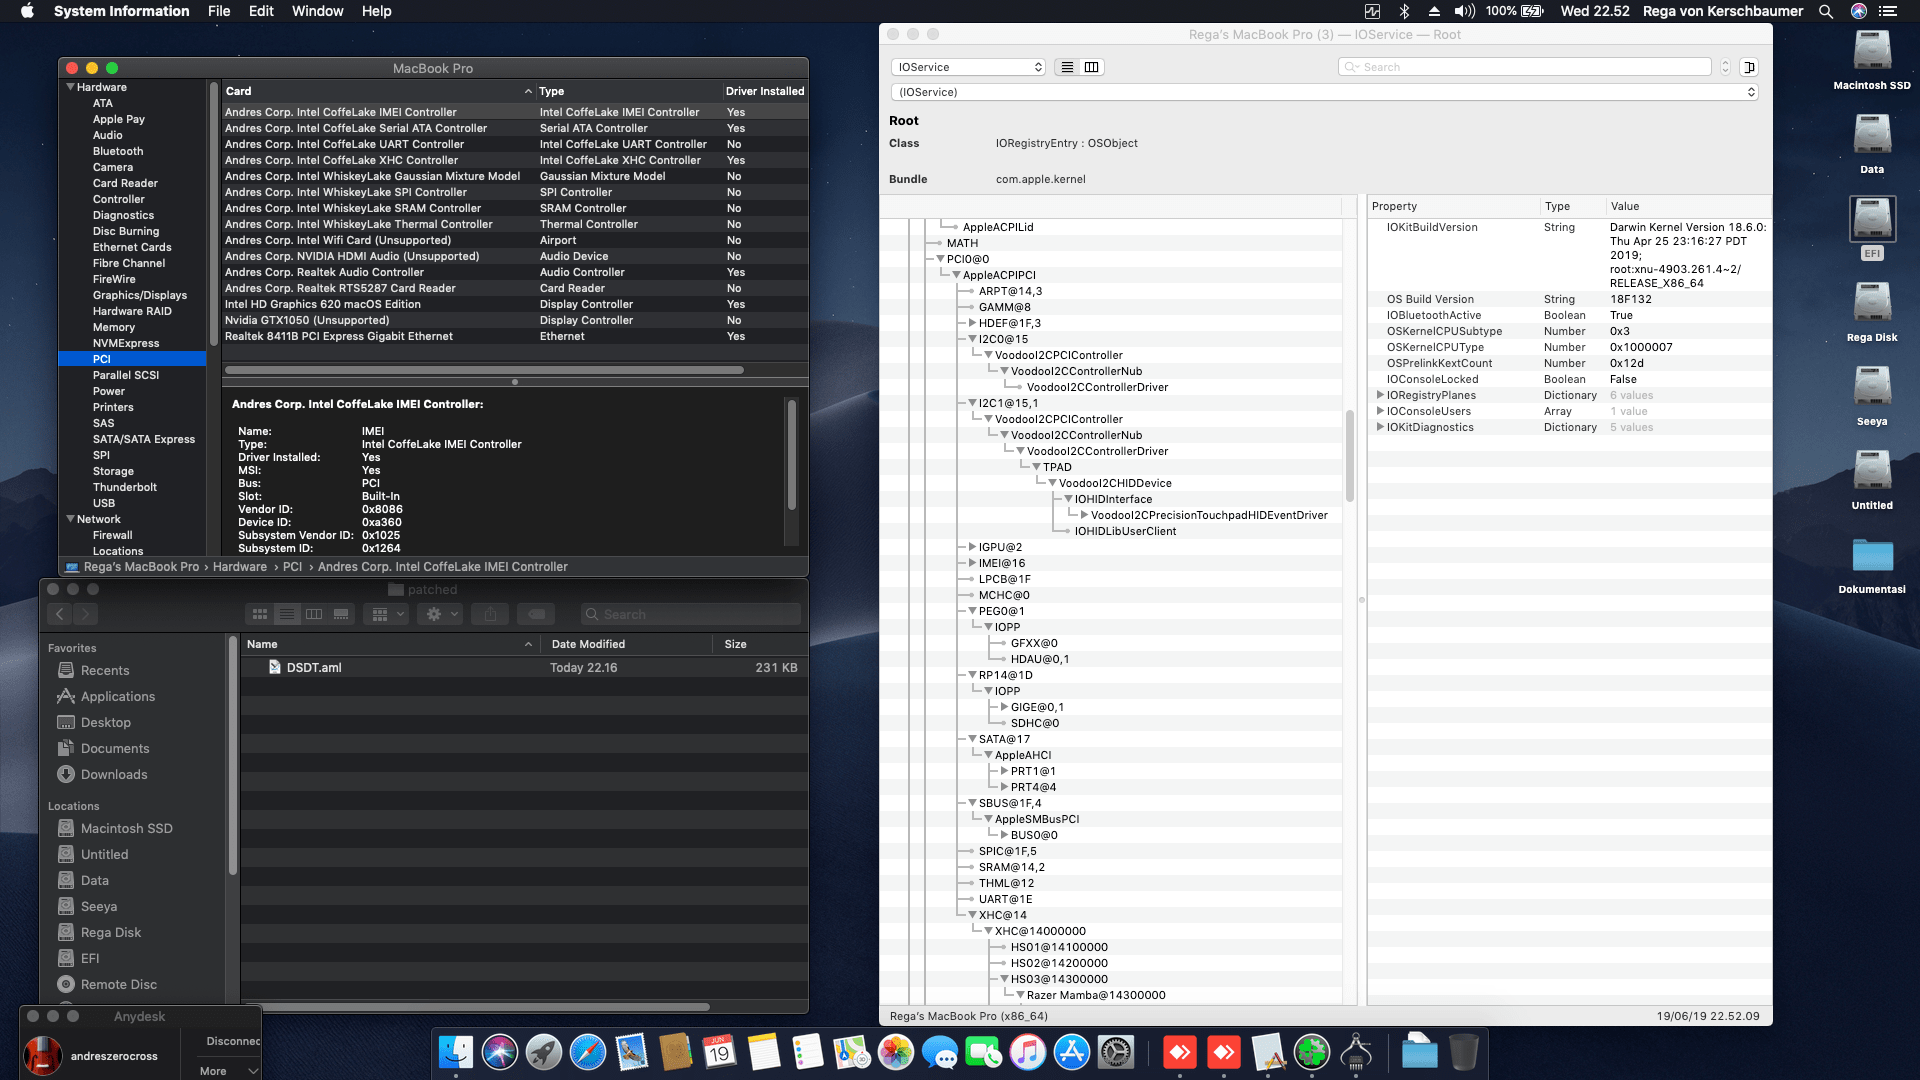Screen dimensions: 1920x1080
Task: Select PCI under Hardware sidebar
Action: tap(102, 359)
